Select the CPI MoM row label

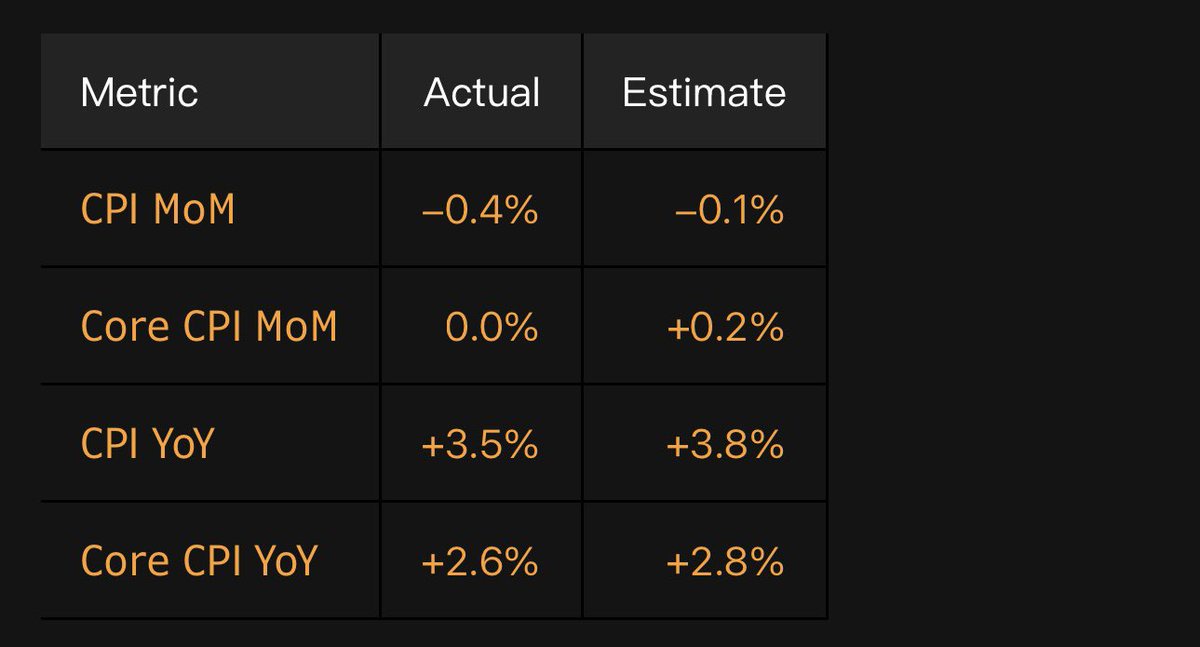tap(158, 210)
